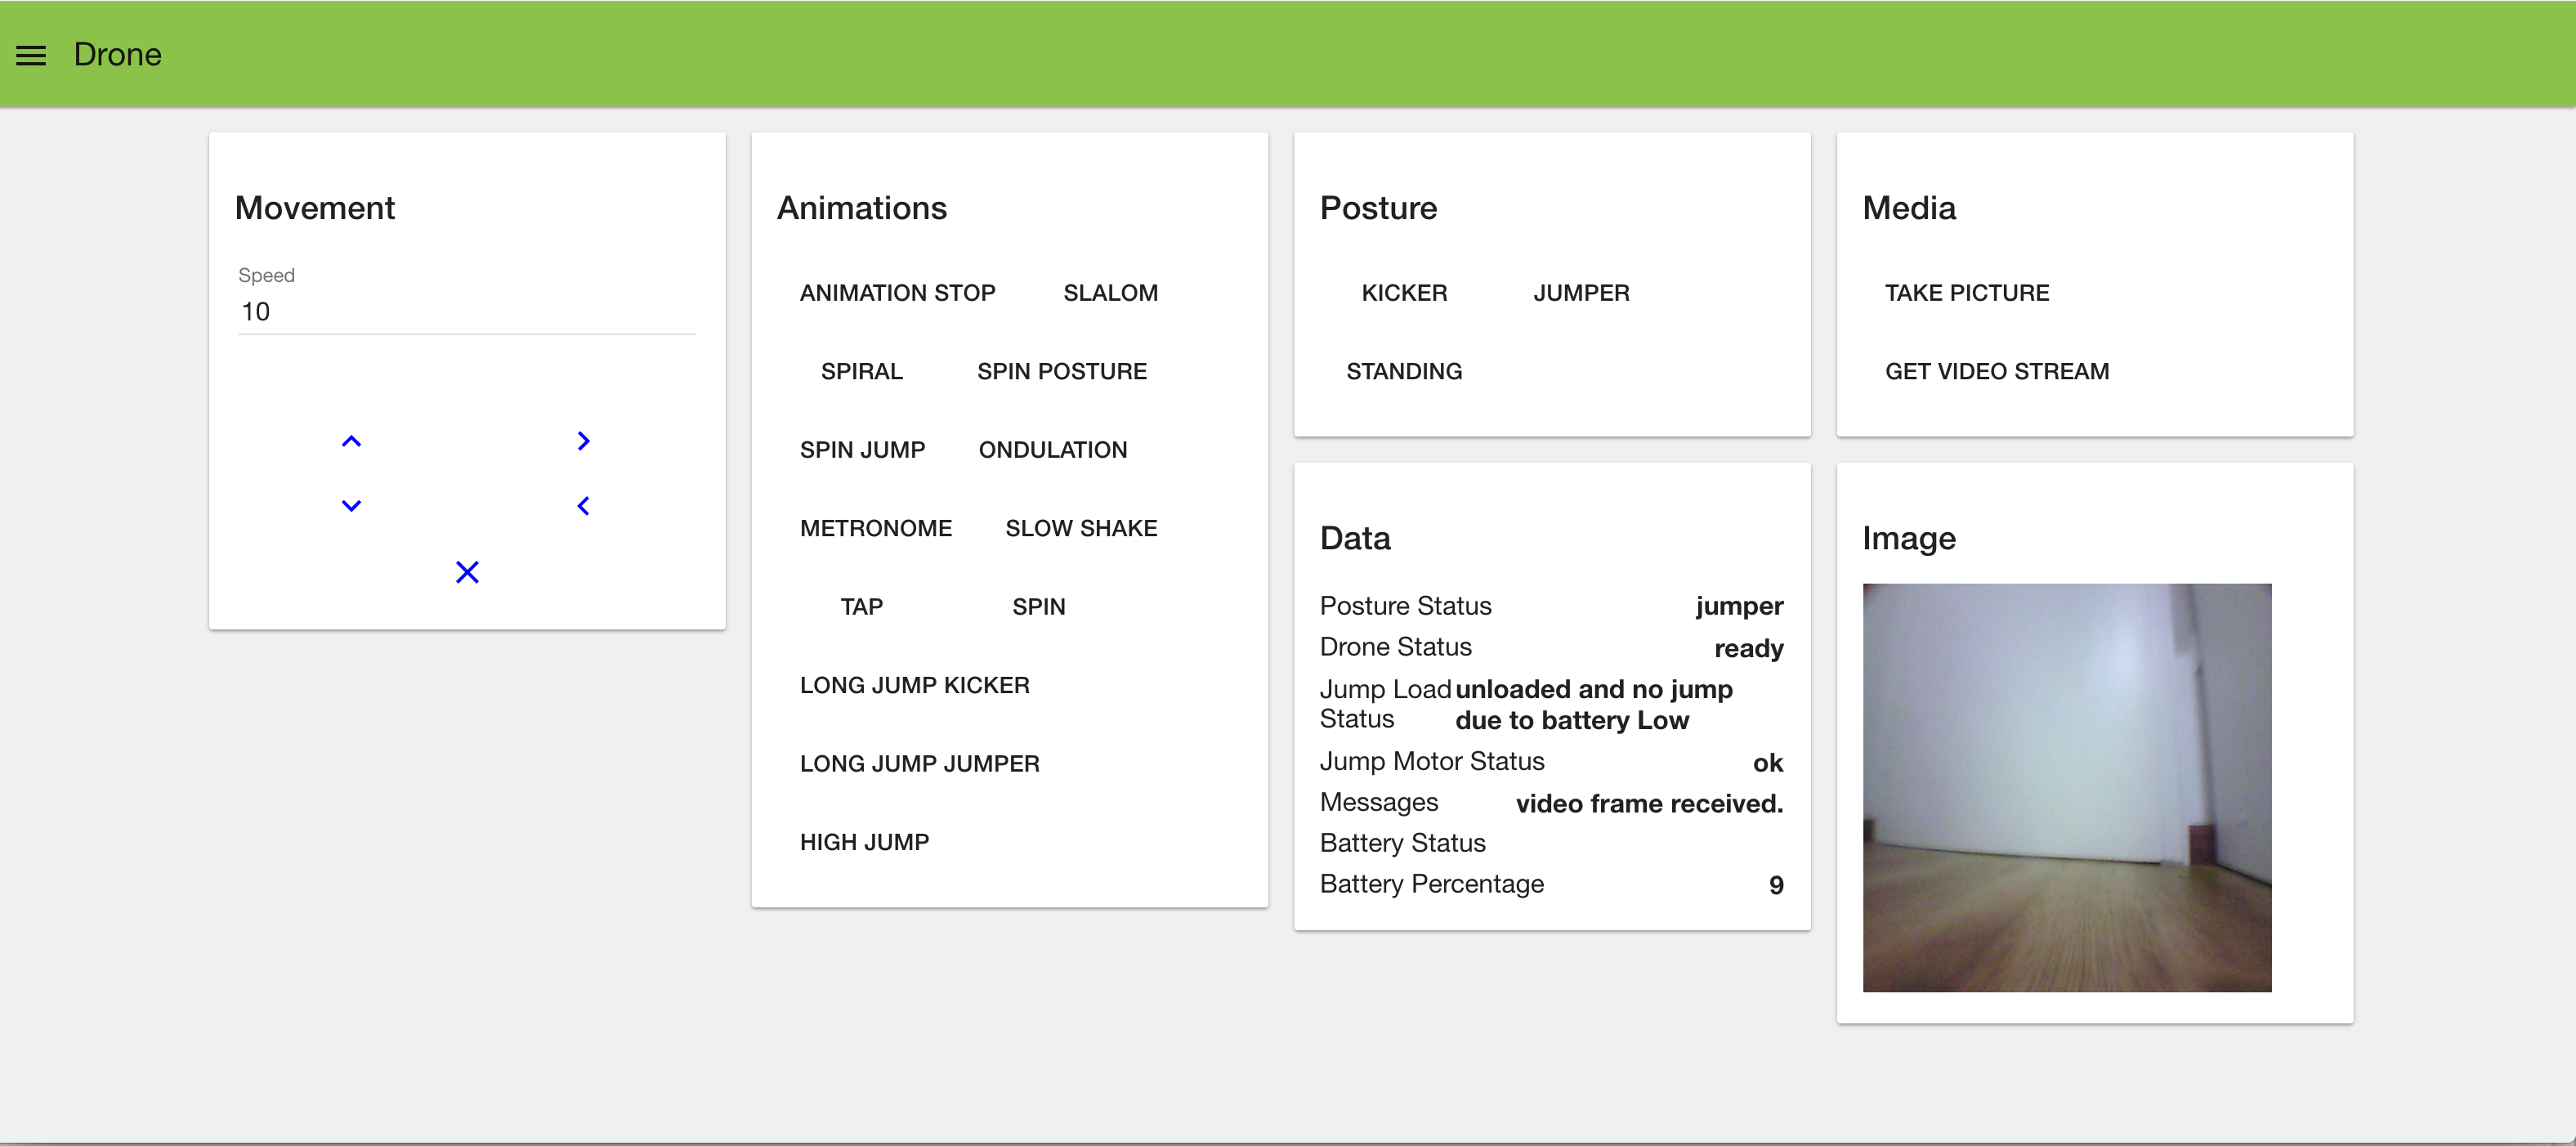Click into the Speed input field
The height and width of the screenshot is (1146, 2576).
pos(466,312)
